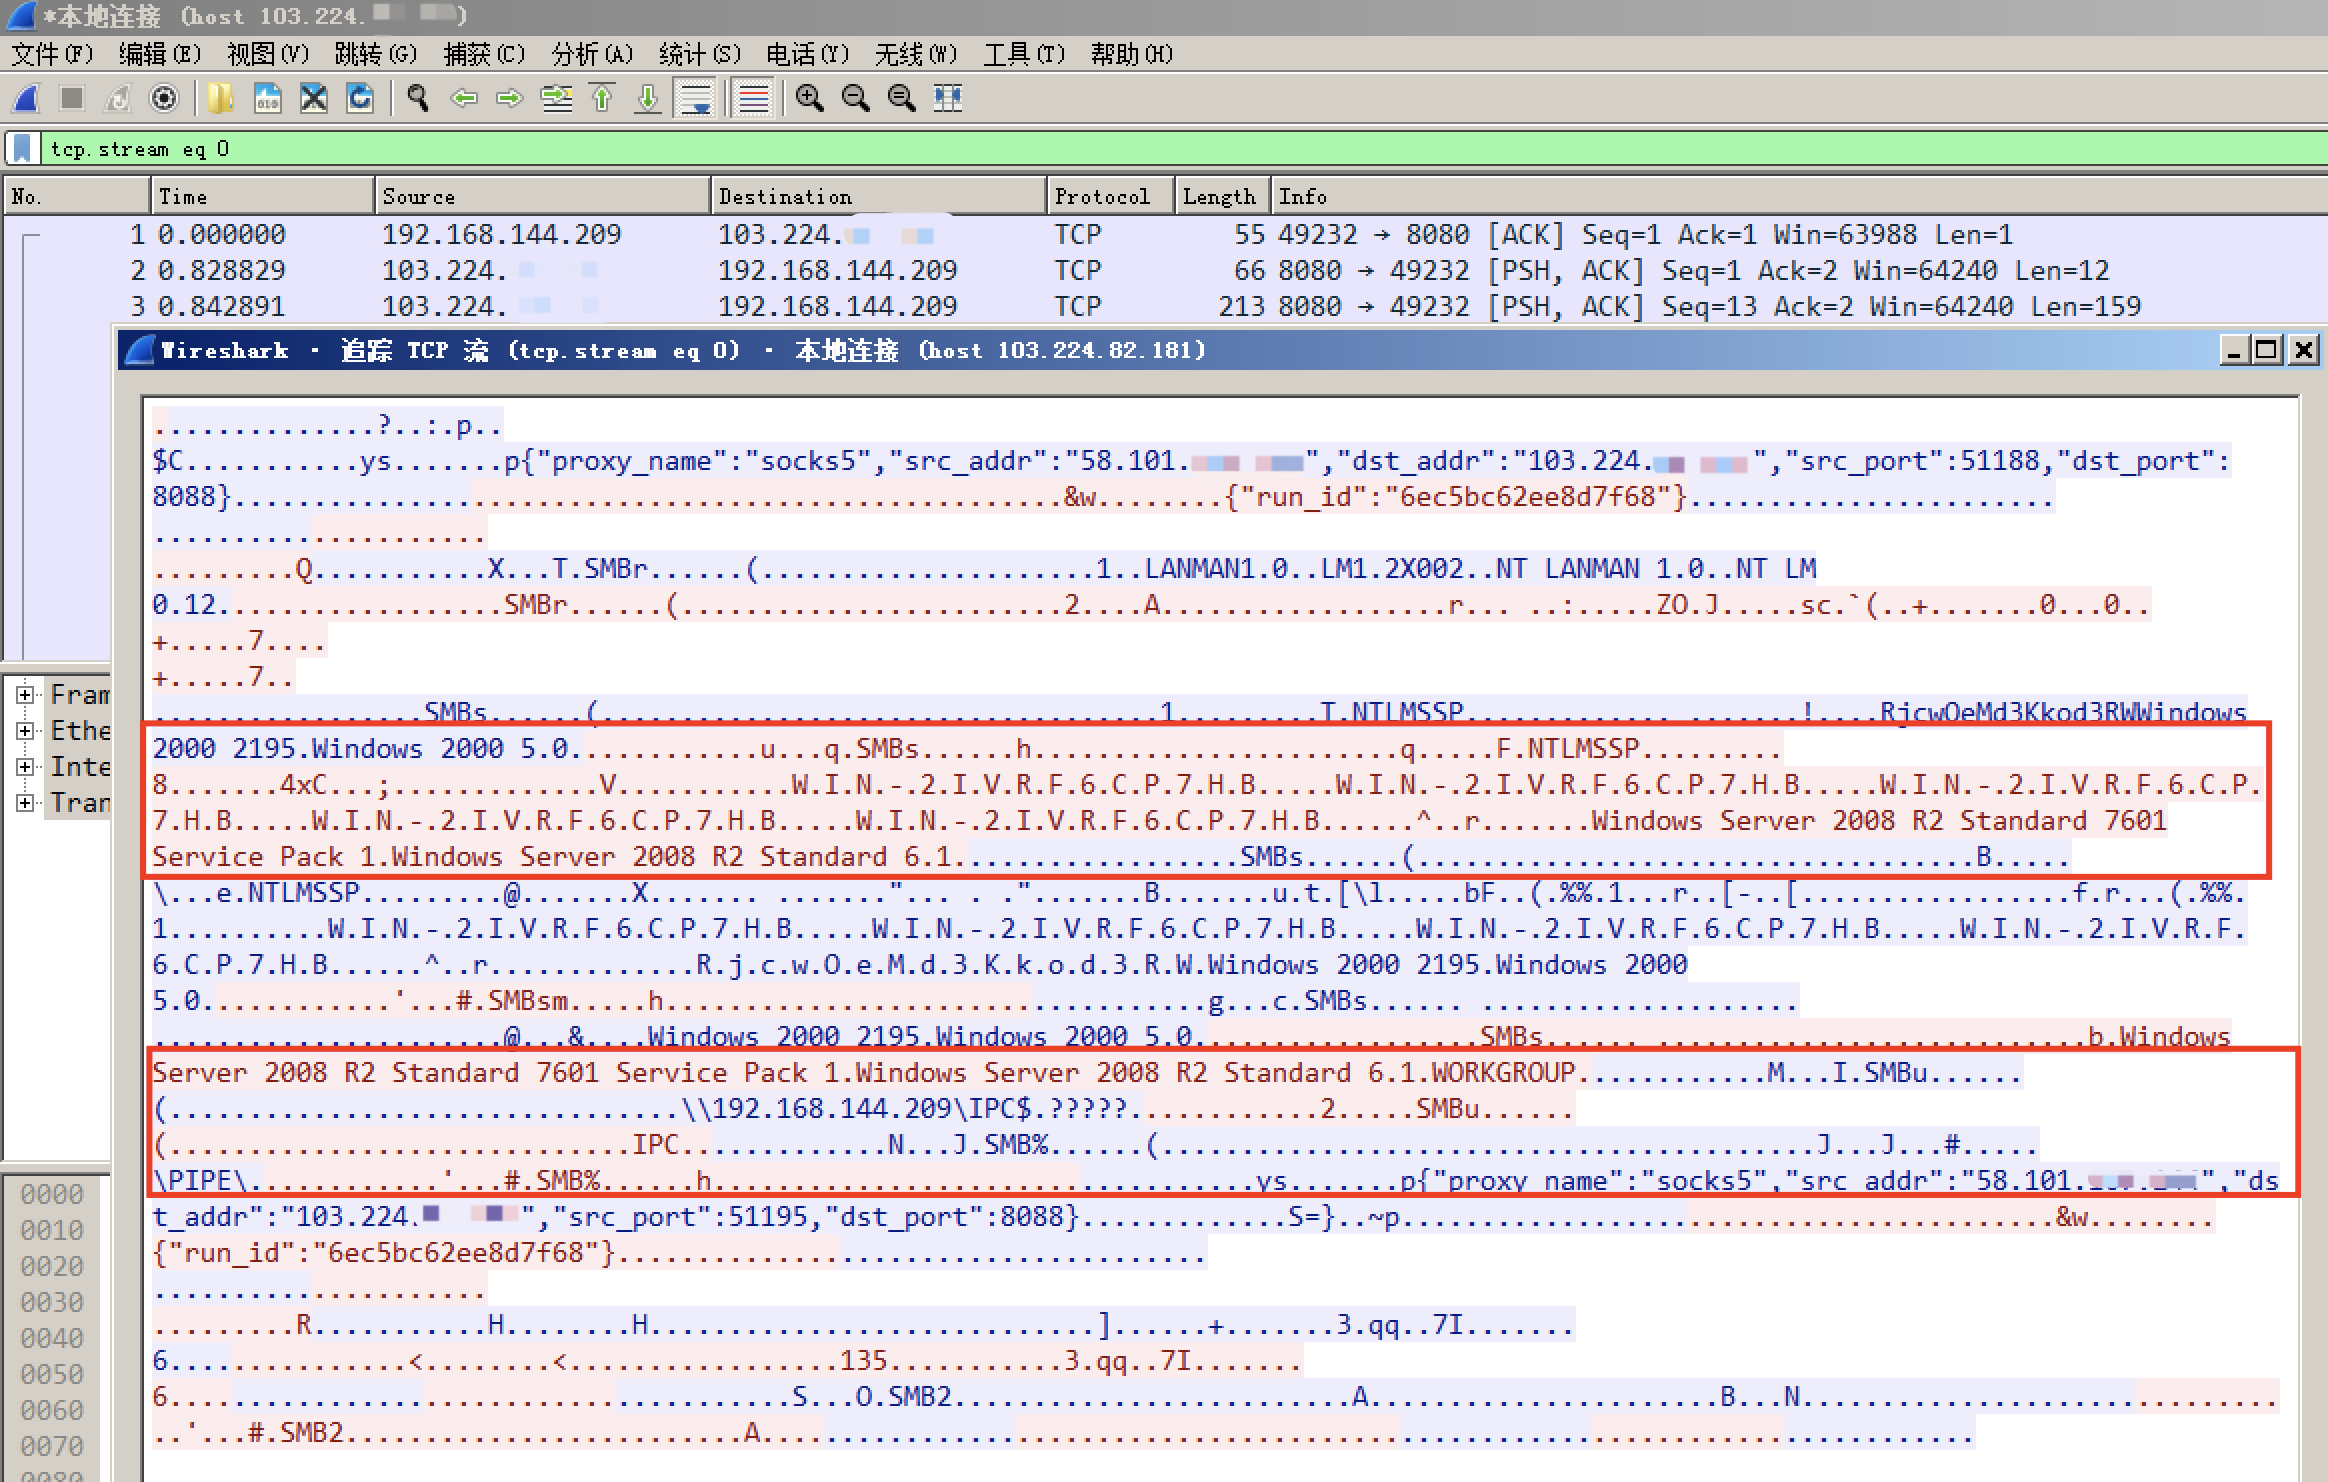Open a capture file with the folder icon
The height and width of the screenshot is (1482, 2328).
click(x=219, y=98)
